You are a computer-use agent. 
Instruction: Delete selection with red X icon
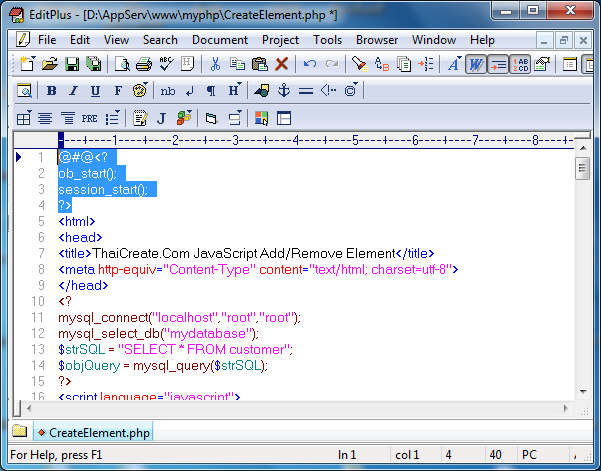[x=281, y=64]
